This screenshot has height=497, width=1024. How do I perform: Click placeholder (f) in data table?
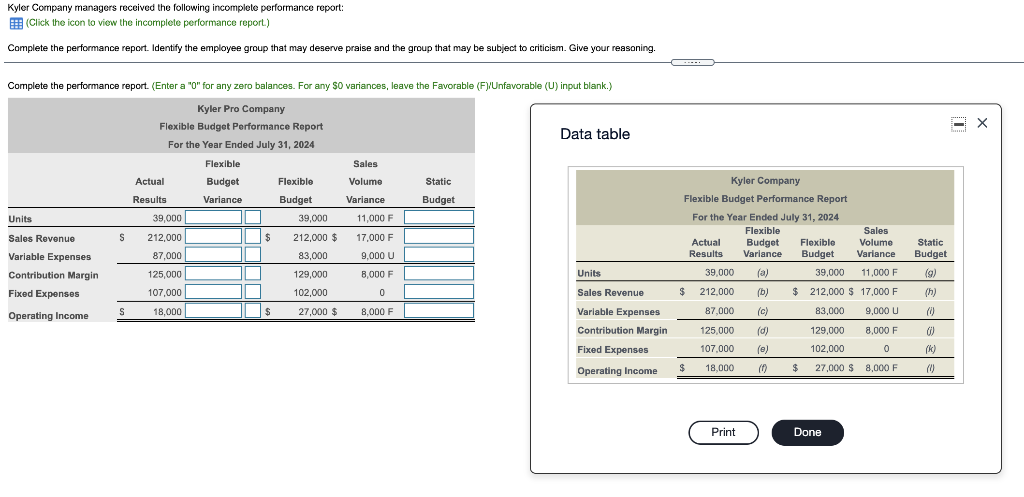point(762,368)
